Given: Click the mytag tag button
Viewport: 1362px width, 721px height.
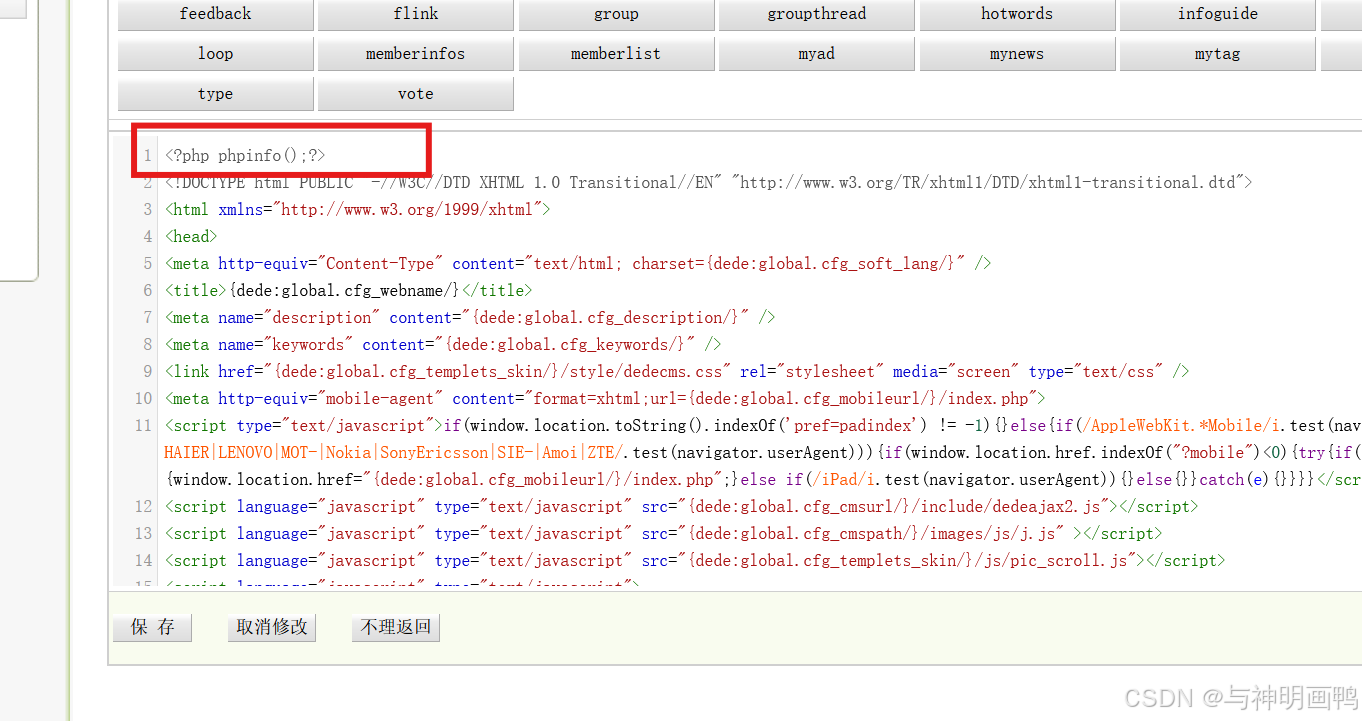Looking at the screenshot, I should [x=1218, y=54].
